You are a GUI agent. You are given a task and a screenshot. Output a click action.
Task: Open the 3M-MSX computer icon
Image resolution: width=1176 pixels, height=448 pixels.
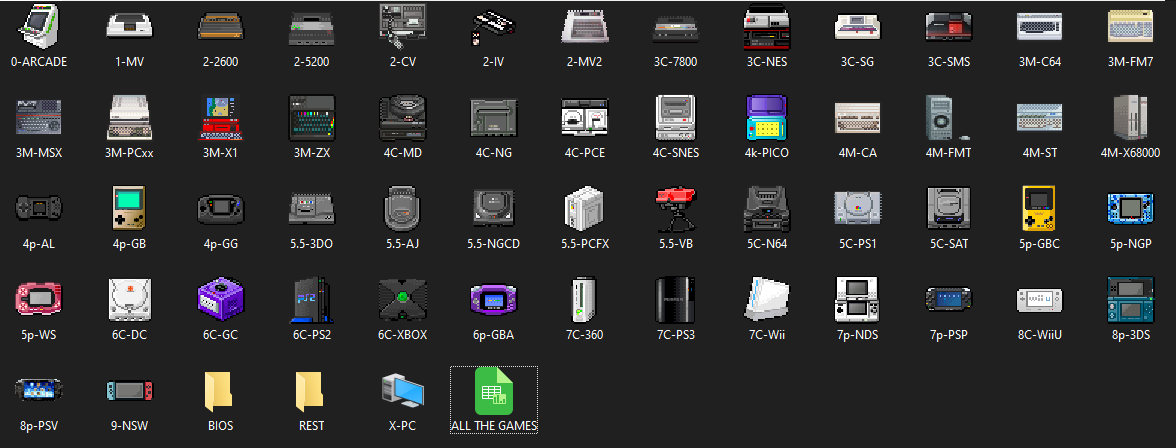click(x=39, y=118)
